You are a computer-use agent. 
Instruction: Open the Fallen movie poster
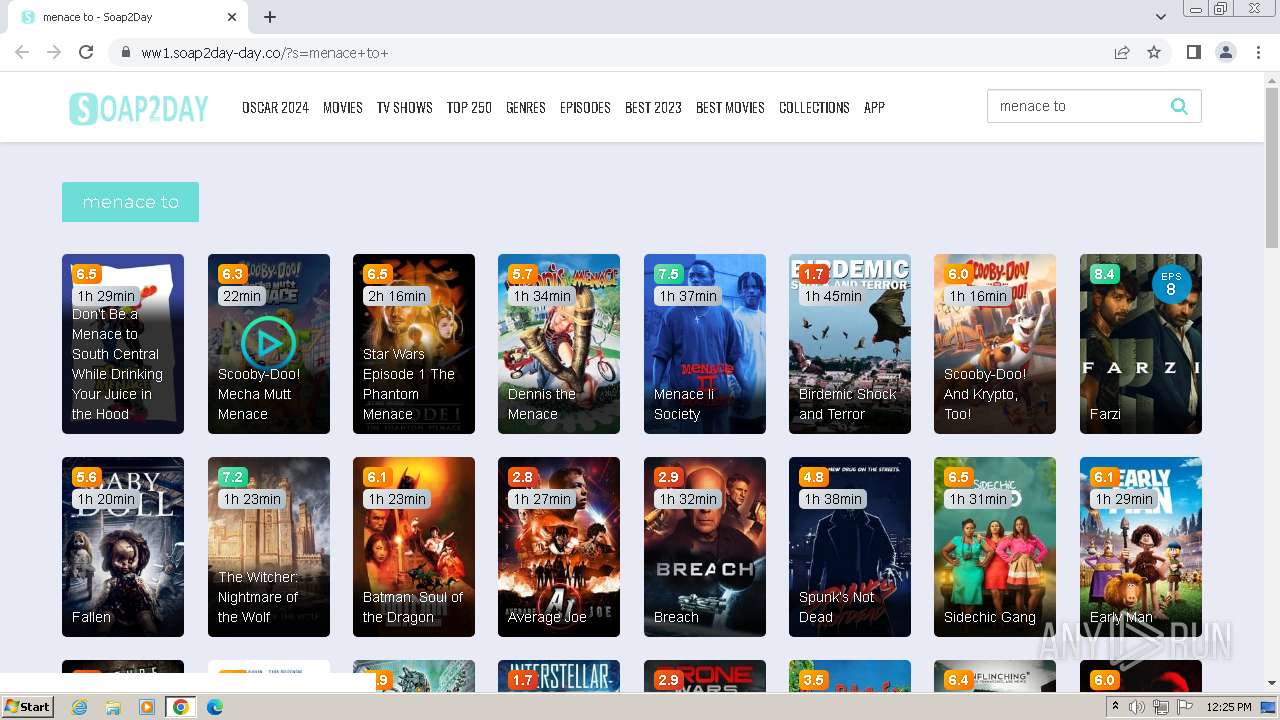point(123,547)
